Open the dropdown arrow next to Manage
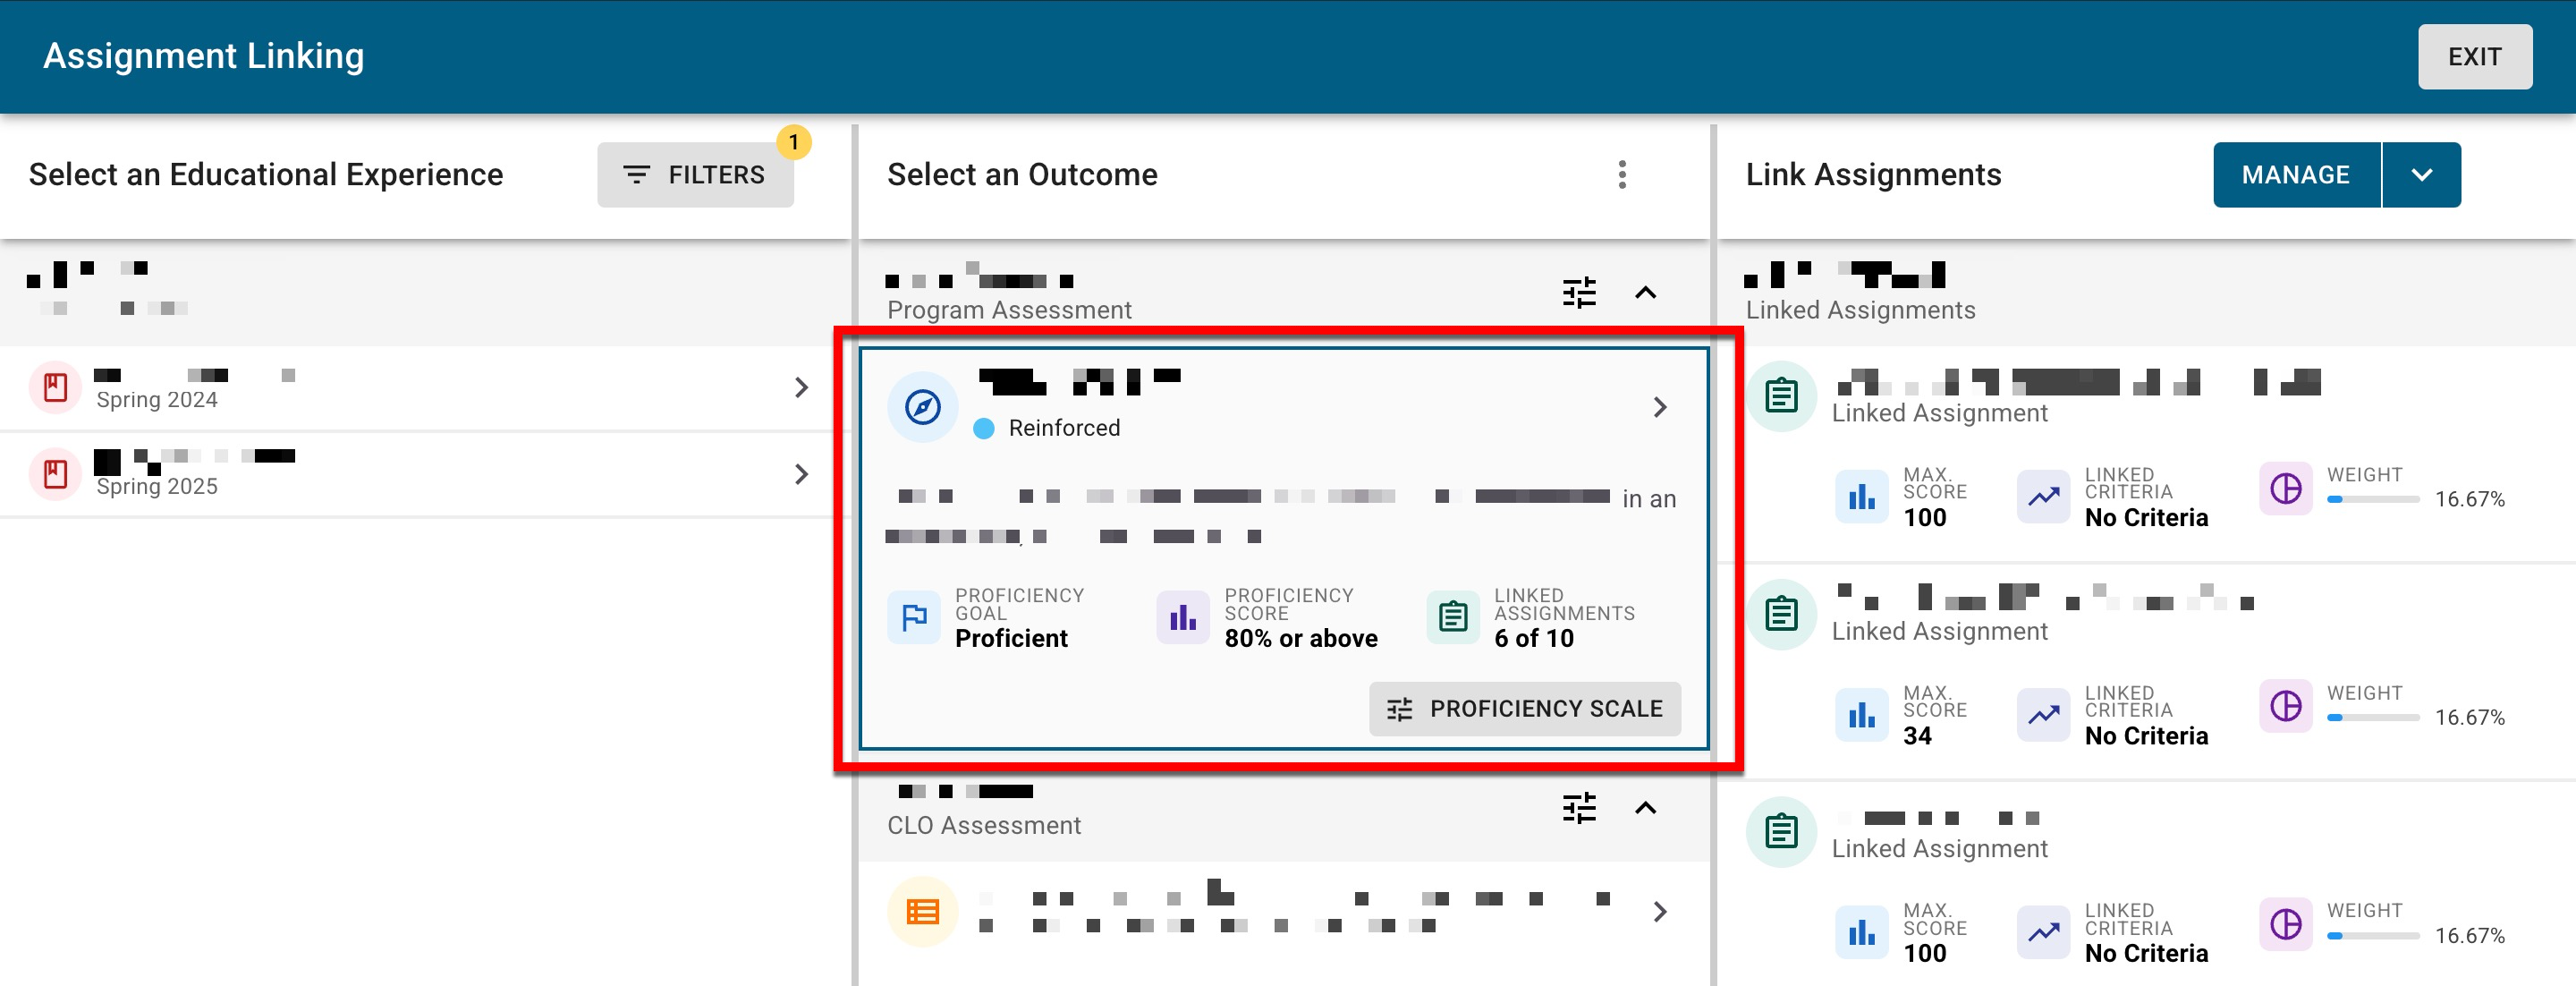The width and height of the screenshot is (2576, 986). 2421,175
